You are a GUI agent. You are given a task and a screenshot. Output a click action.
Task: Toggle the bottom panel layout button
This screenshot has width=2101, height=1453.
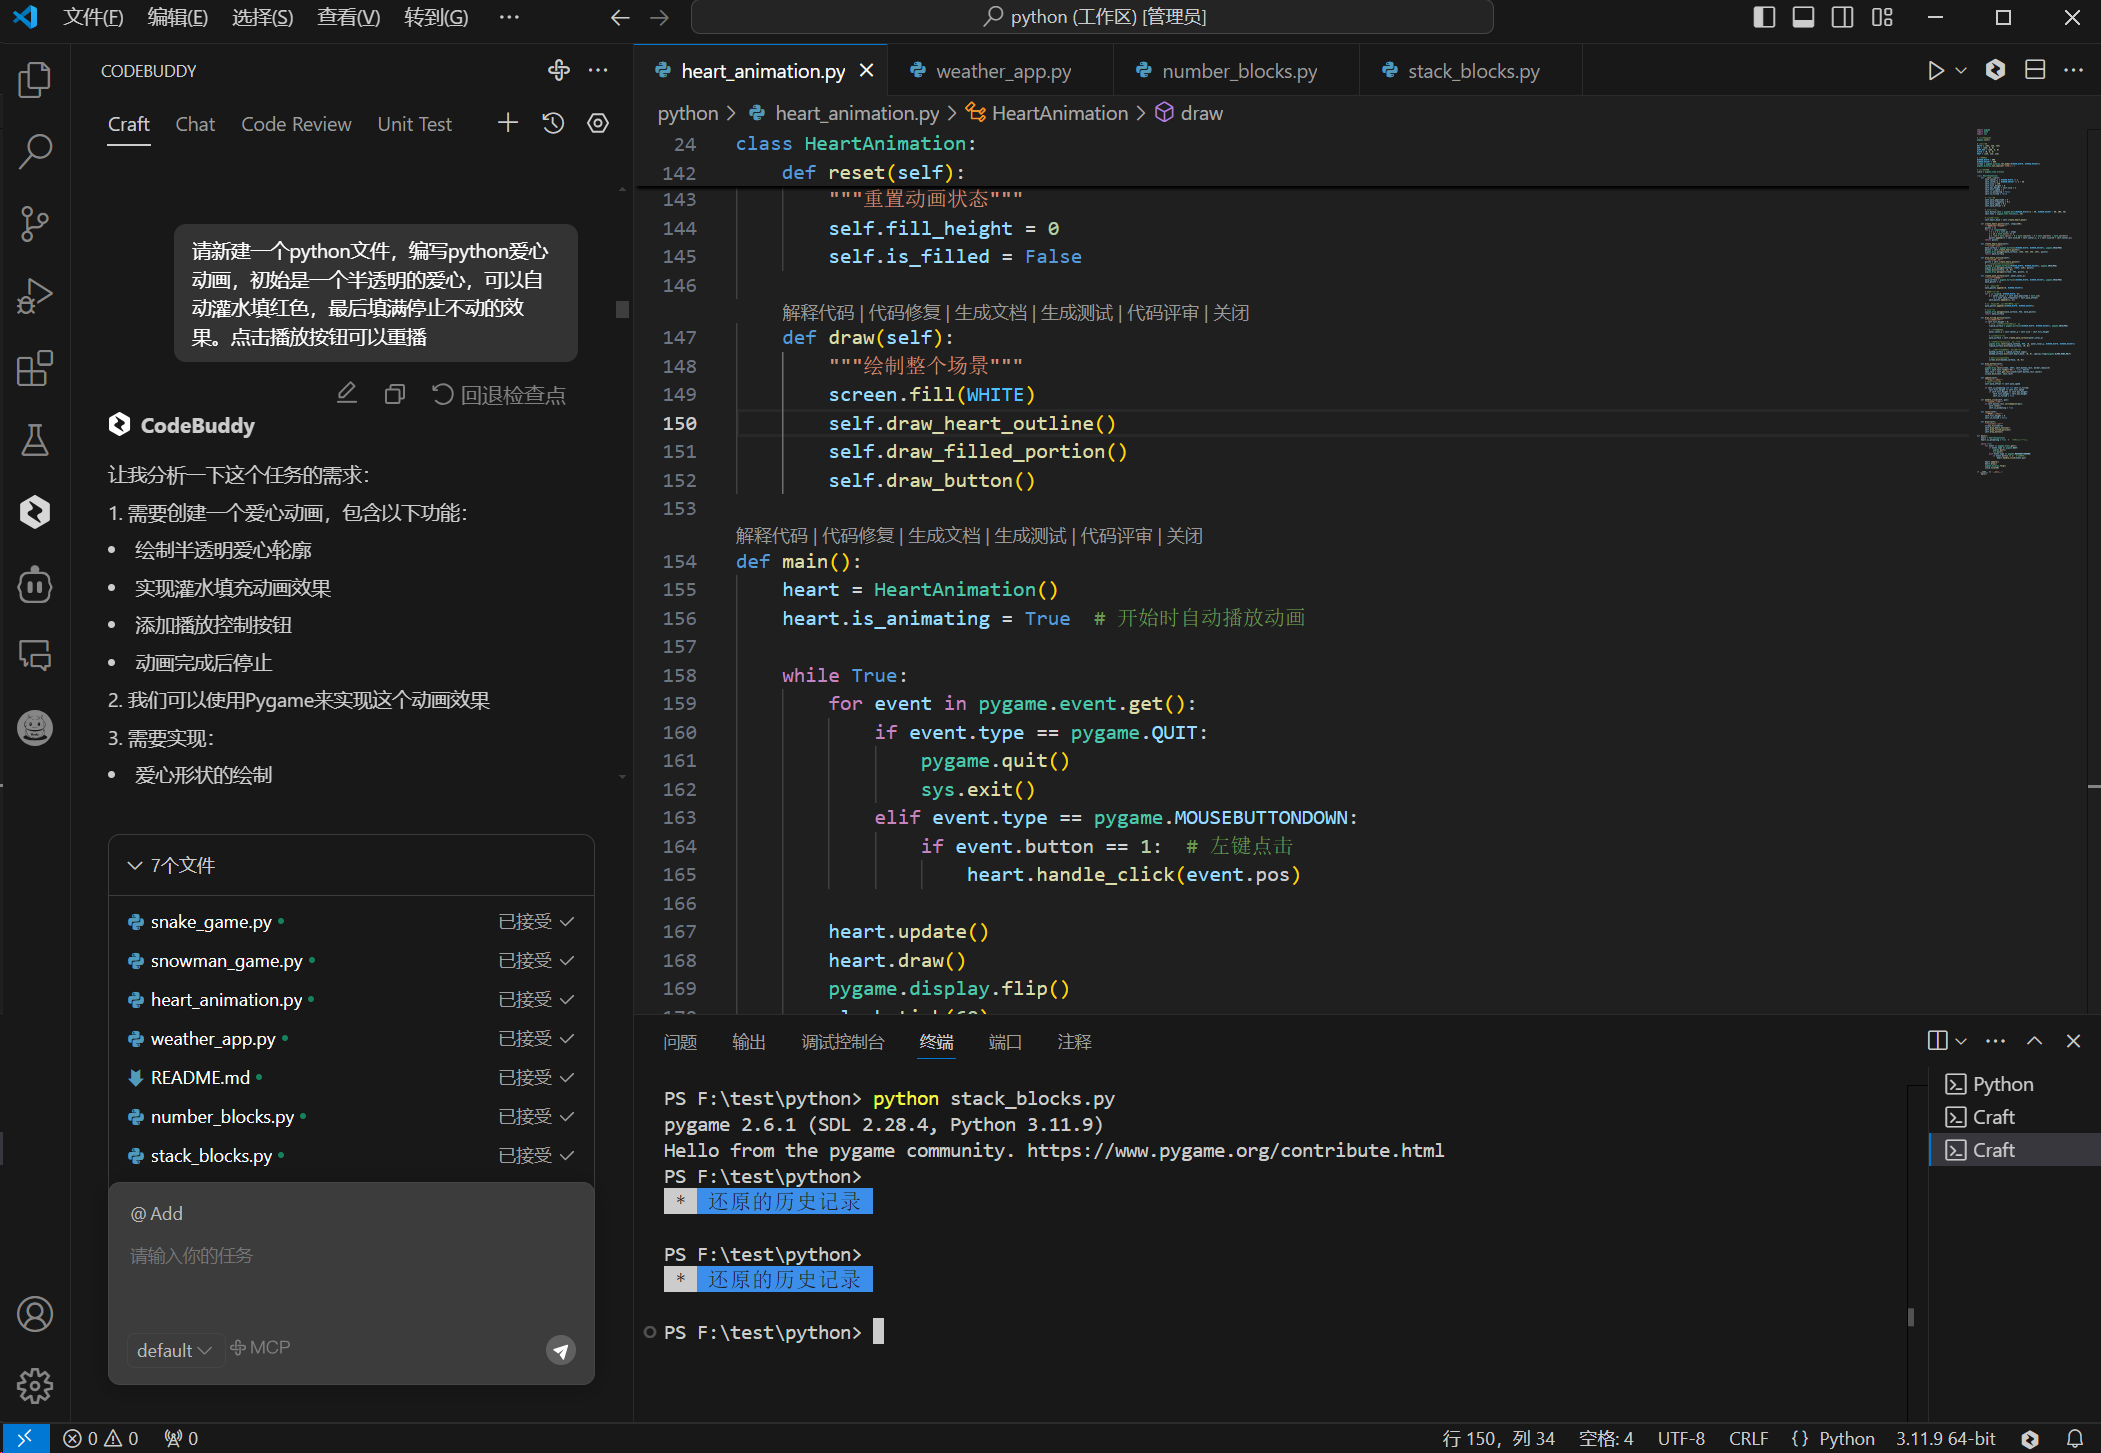point(1803,17)
